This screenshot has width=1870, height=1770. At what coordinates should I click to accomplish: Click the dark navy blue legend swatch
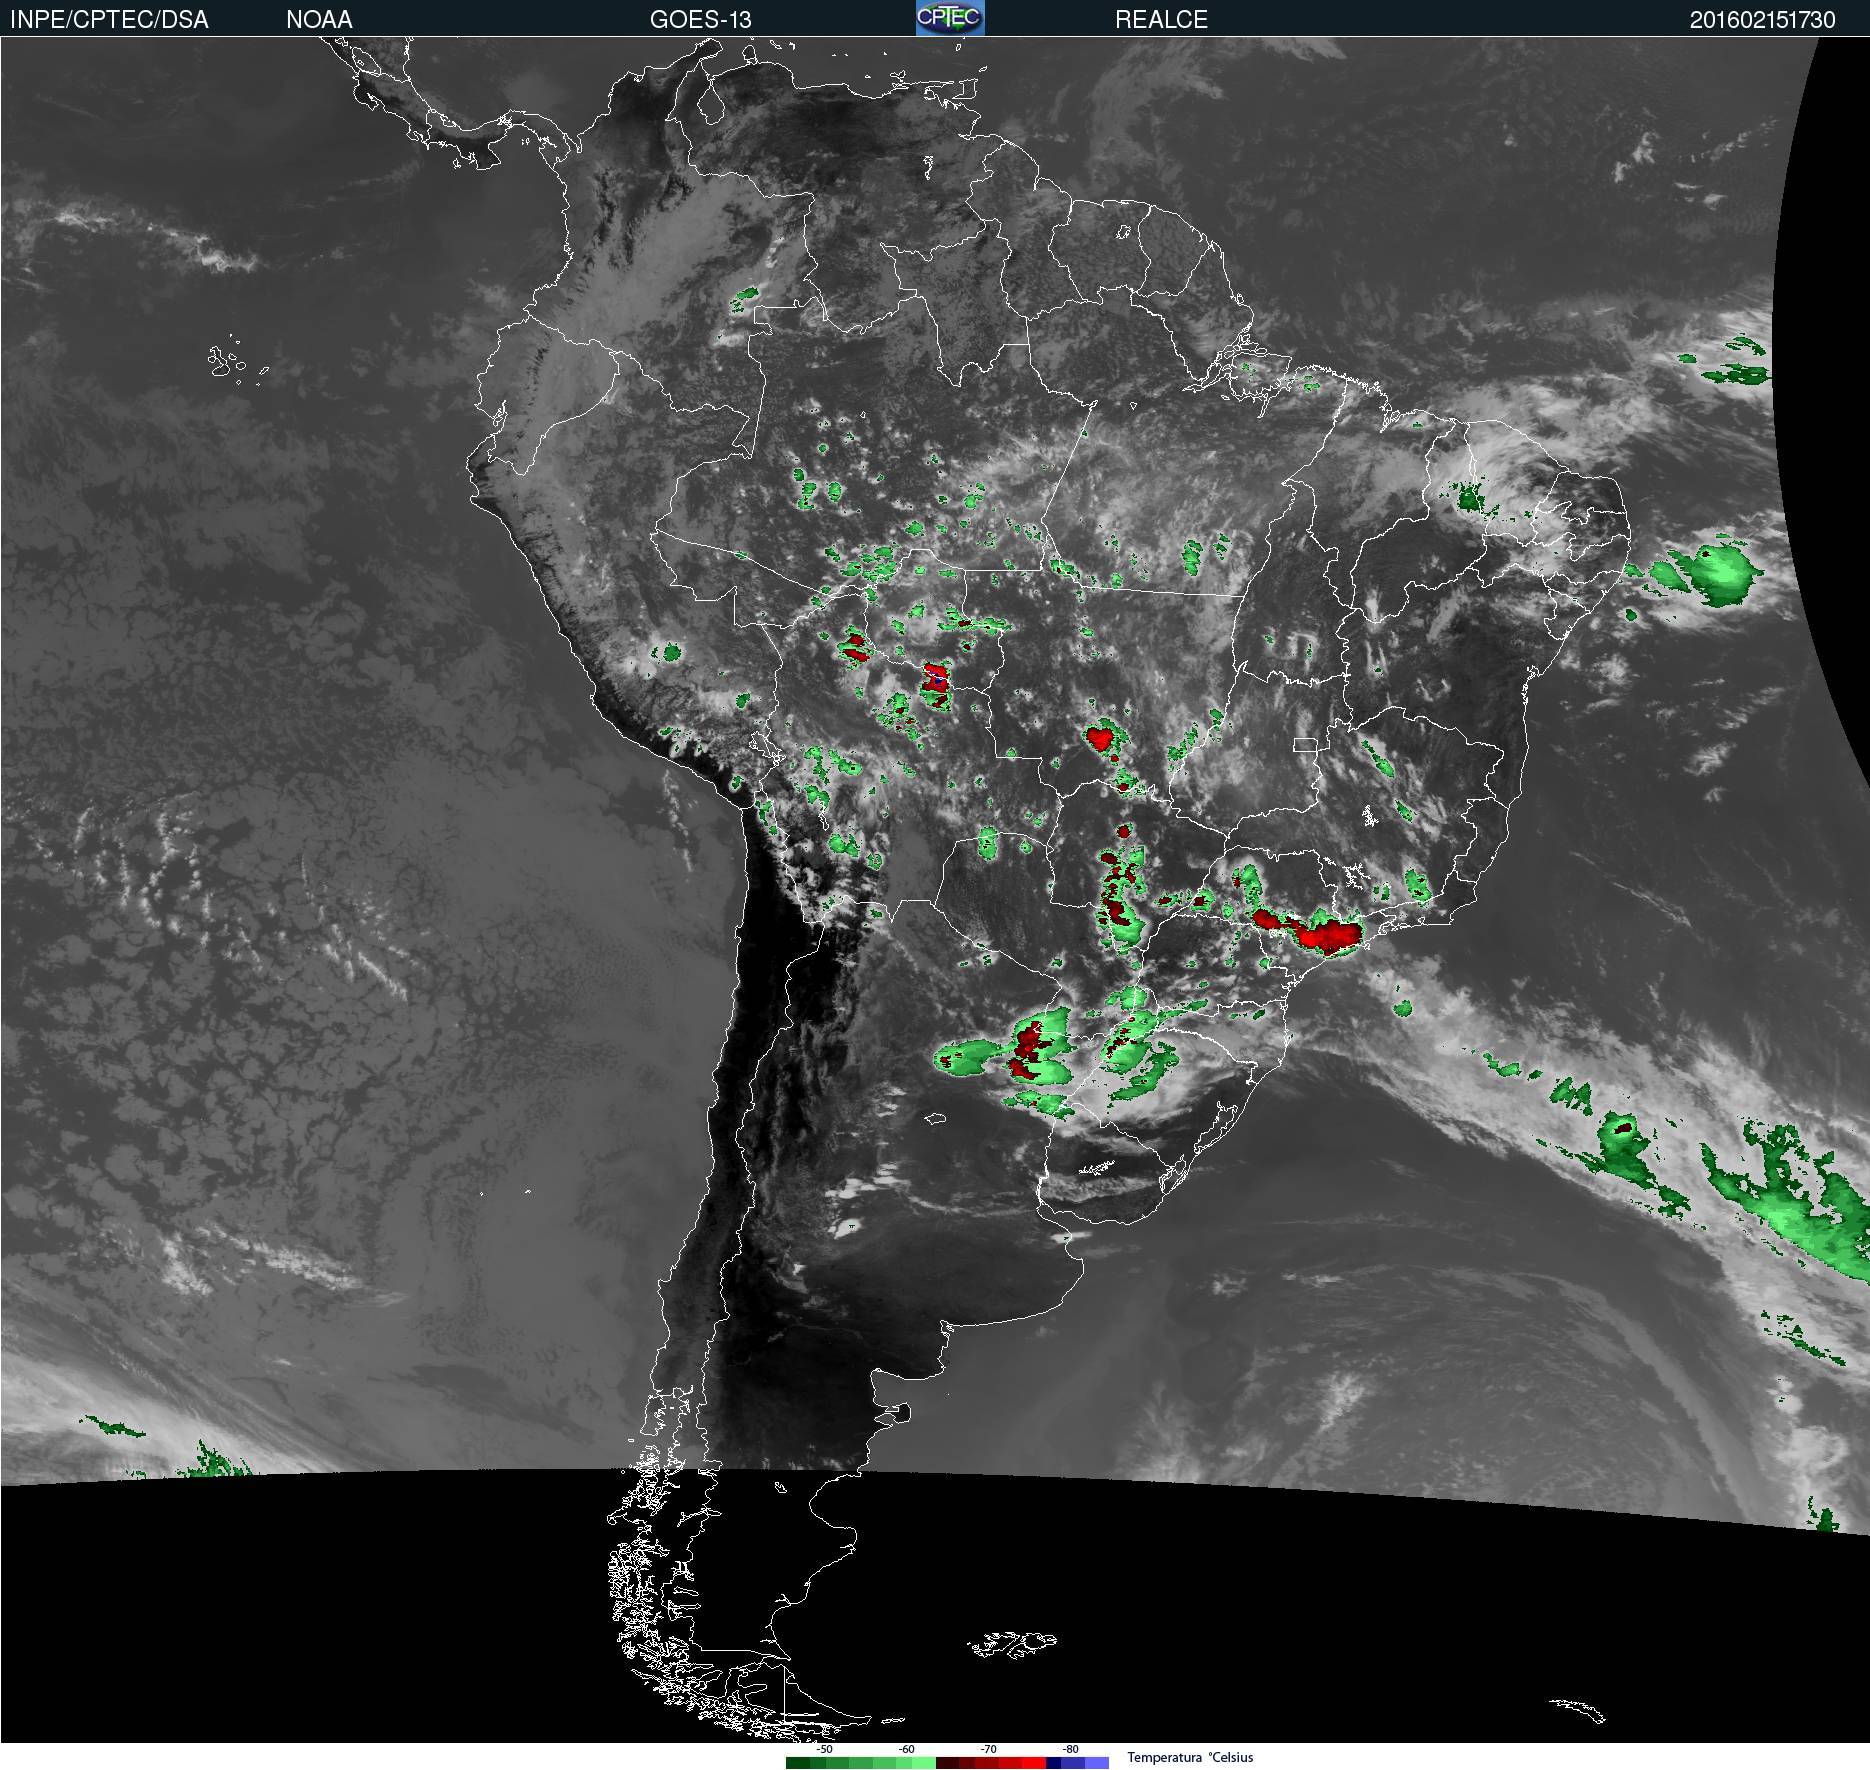[x=1053, y=1763]
